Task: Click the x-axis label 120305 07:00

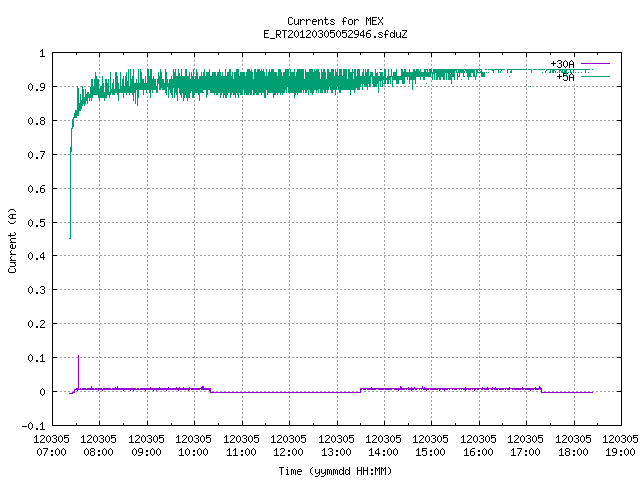Action: pos(51,445)
